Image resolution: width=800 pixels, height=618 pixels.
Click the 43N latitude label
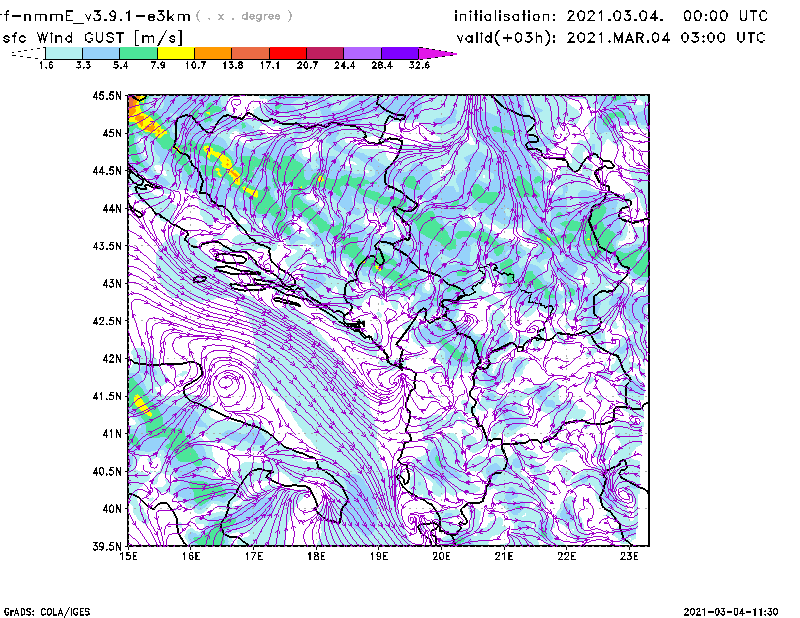click(x=112, y=283)
